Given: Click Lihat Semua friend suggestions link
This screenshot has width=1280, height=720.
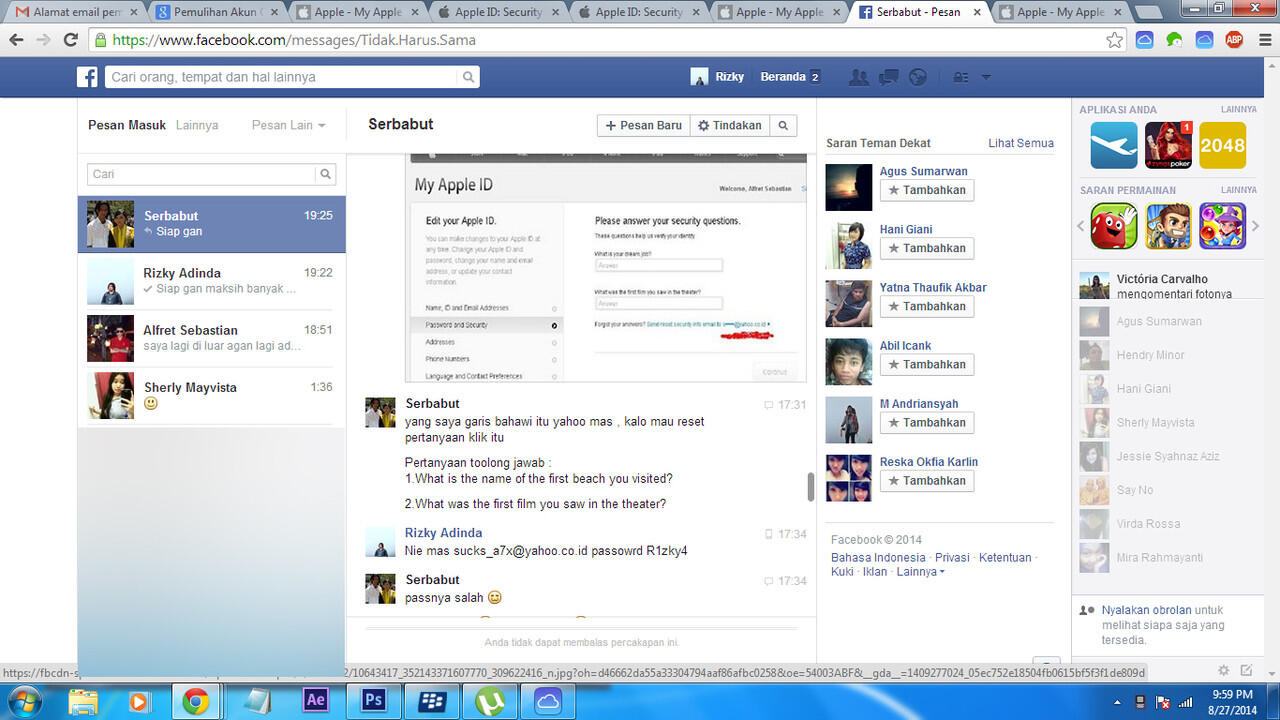Looking at the screenshot, I should pyautogui.click(x=1021, y=143).
